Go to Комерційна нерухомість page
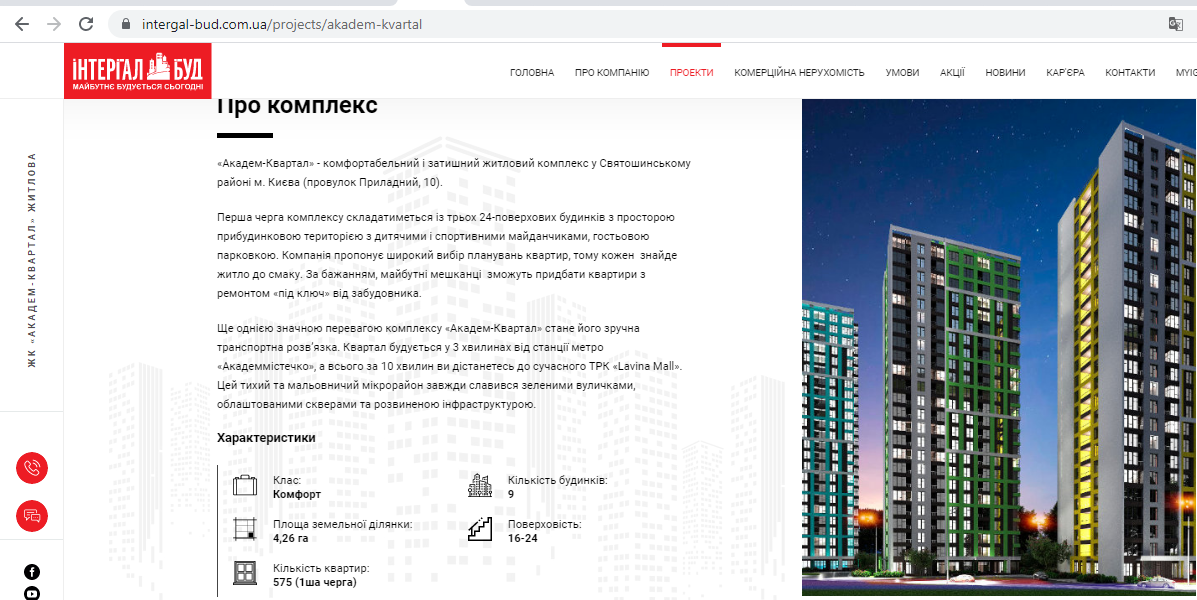Image resolution: width=1197 pixels, height=600 pixels. 799,73
